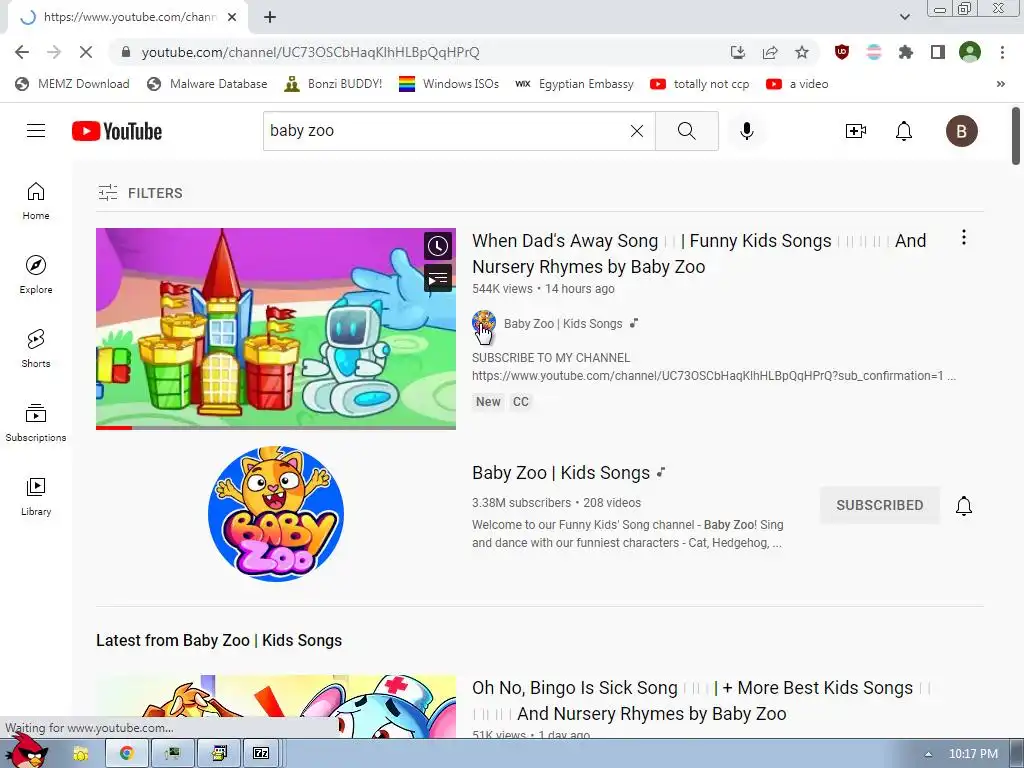Viewport: 1024px width, 768px height.
Task: Toggle Baby Zoo channel notification bell
Action: pyautogui.click(x=963, y=505)
